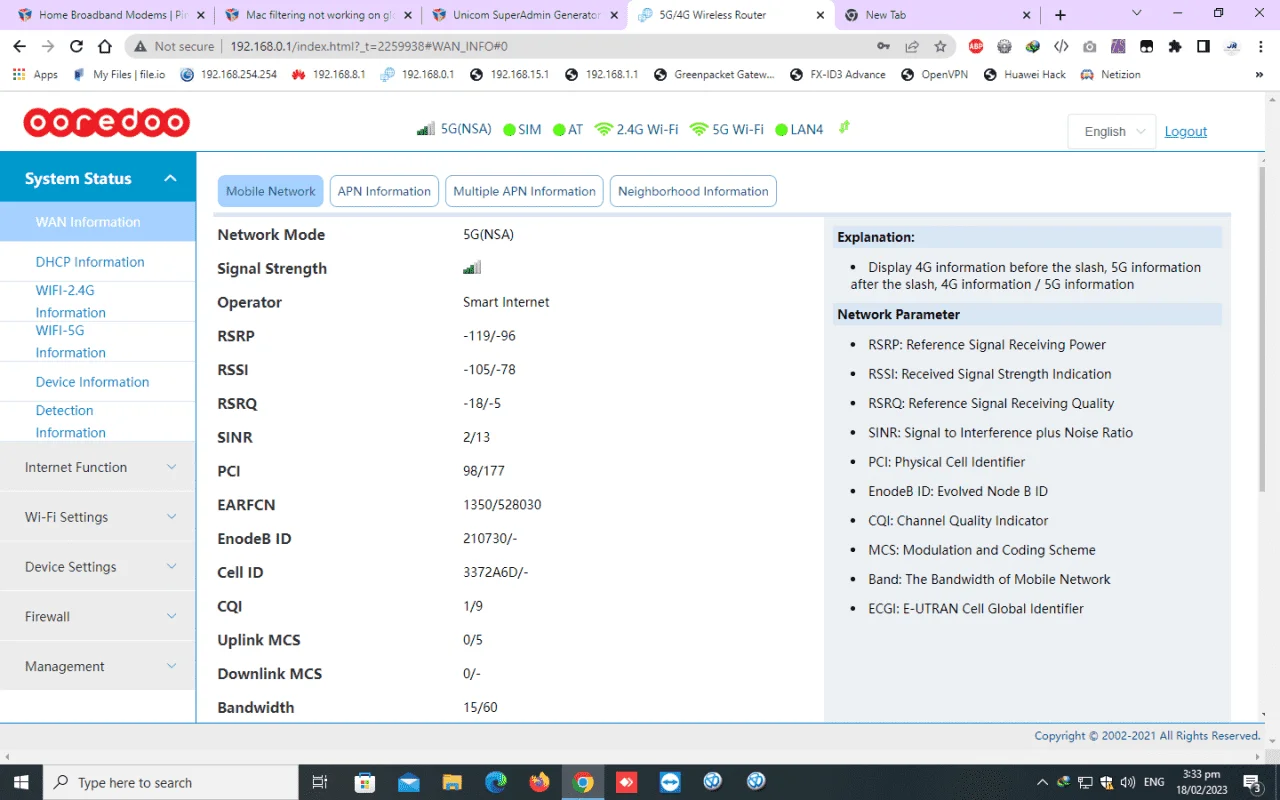Click the green SIM status indicator
The height and width of the screenshot is (800, 1280).
pyautogui.click(x=509, y=130)
